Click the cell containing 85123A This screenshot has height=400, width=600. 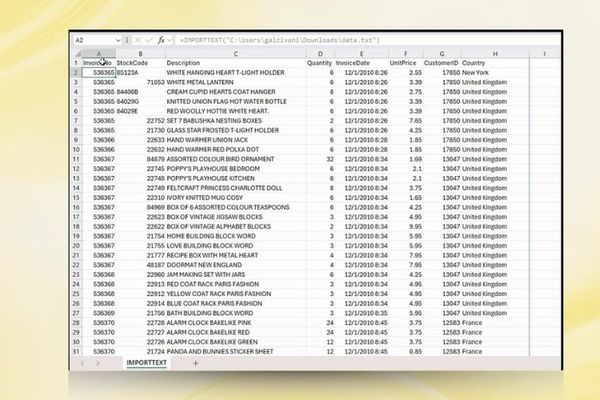point(140,72)
